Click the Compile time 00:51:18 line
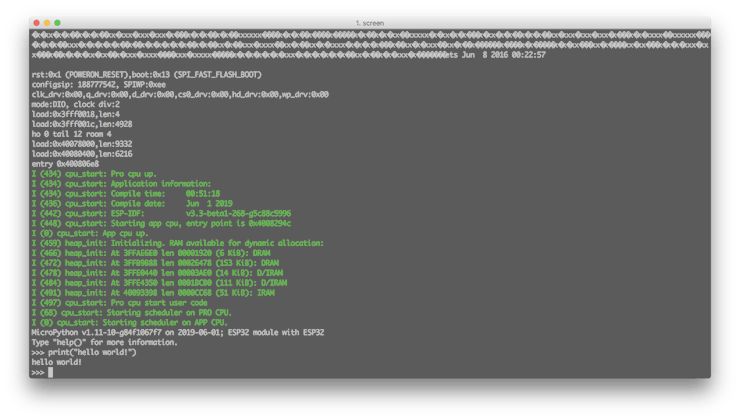Image resolution: width=740 pixels, height=420 pixels. click(x=126, y=193)
